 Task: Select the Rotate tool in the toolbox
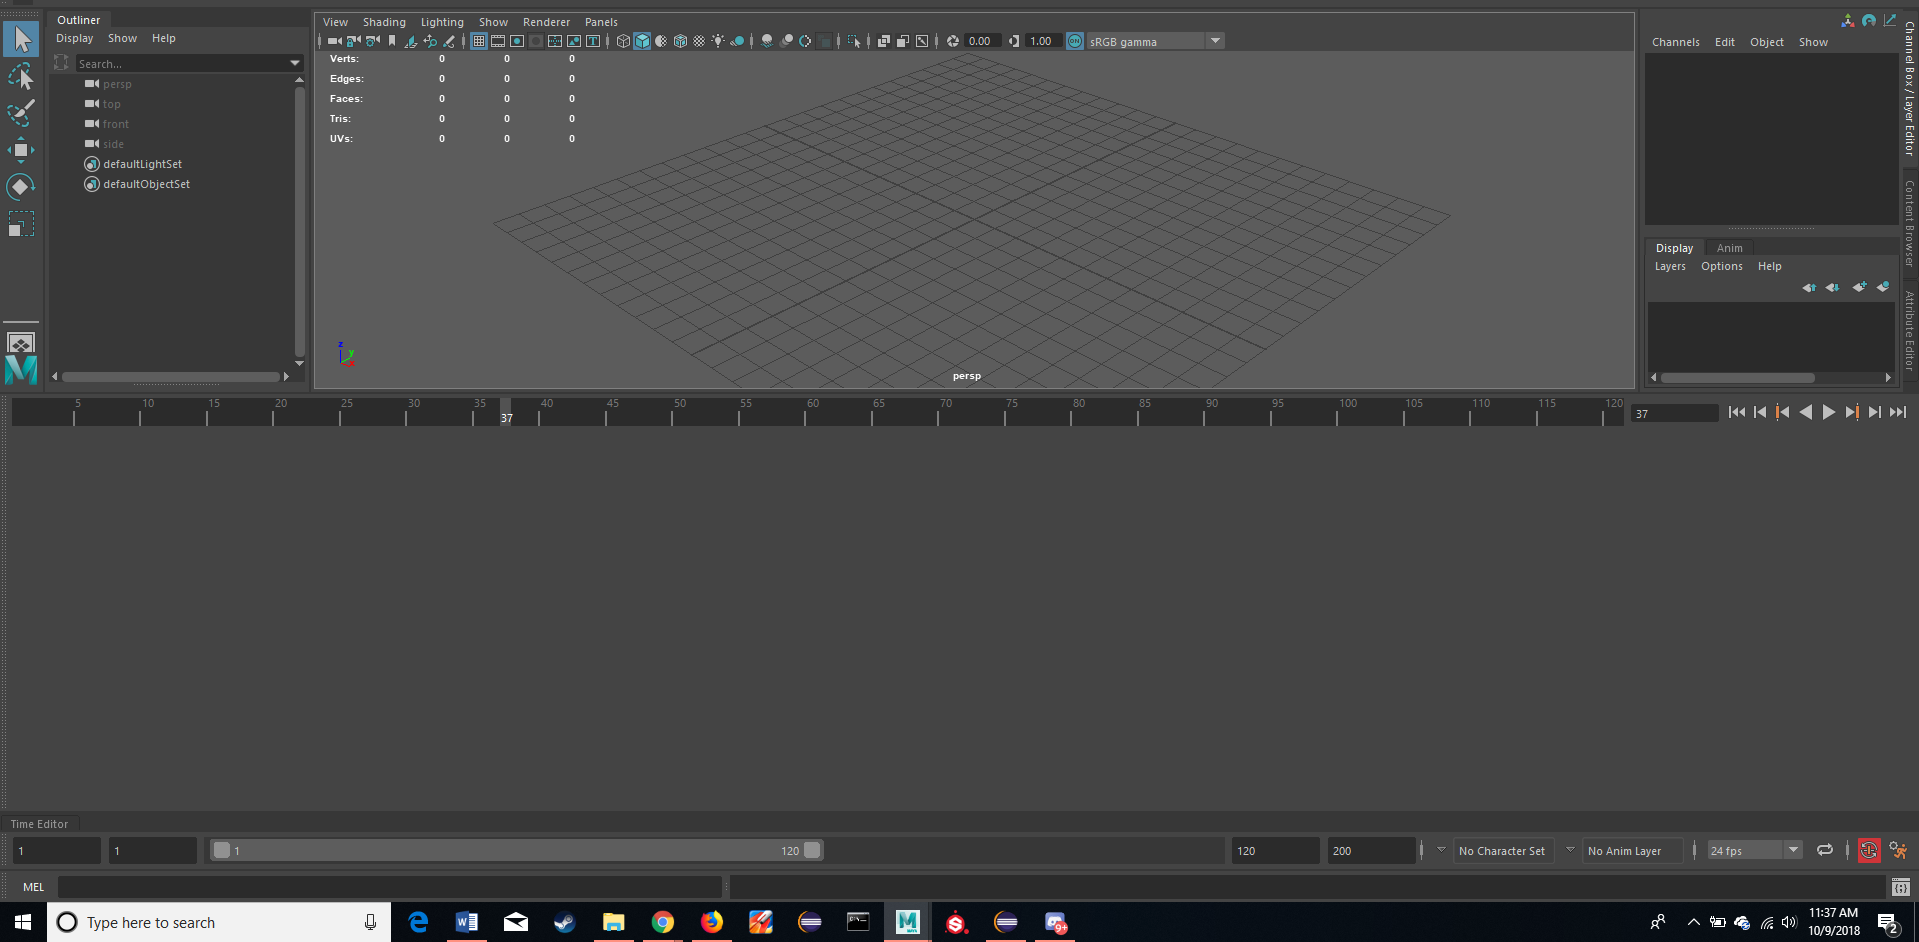pyautogui.click(x=21, y=186)
